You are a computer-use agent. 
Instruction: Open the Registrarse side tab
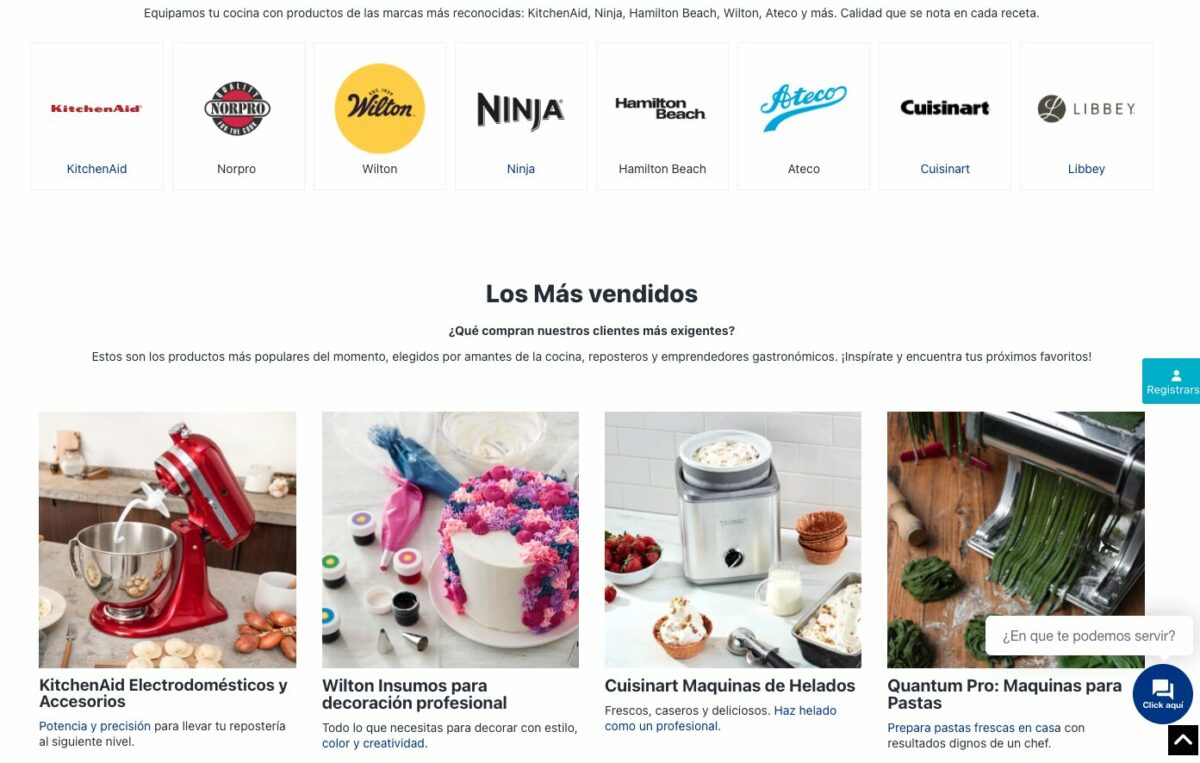tap(1171, 381)
